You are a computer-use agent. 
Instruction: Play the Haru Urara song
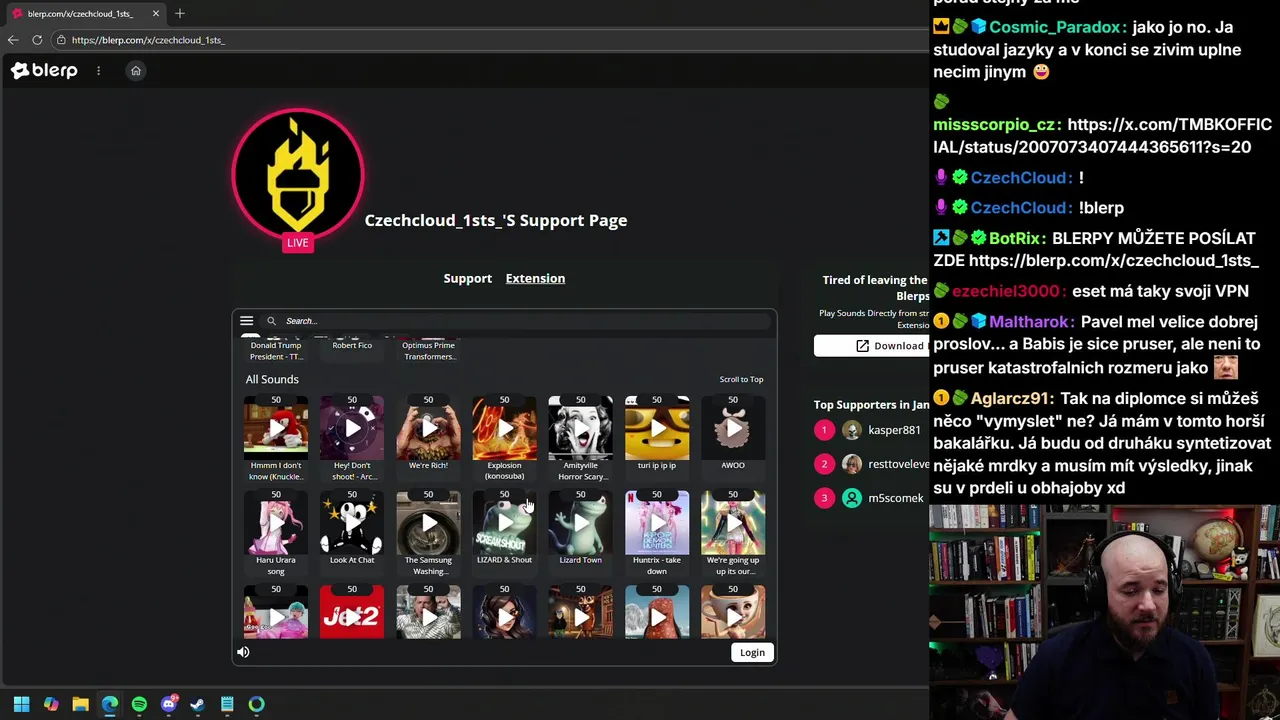point(276,523)
